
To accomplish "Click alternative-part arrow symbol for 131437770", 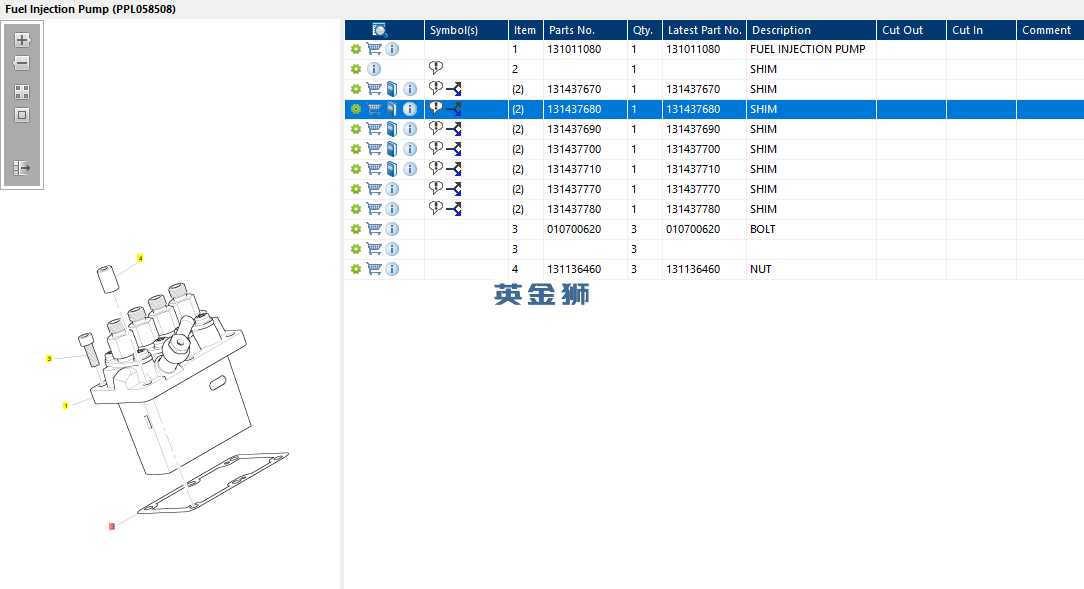I will pos(453,189).
